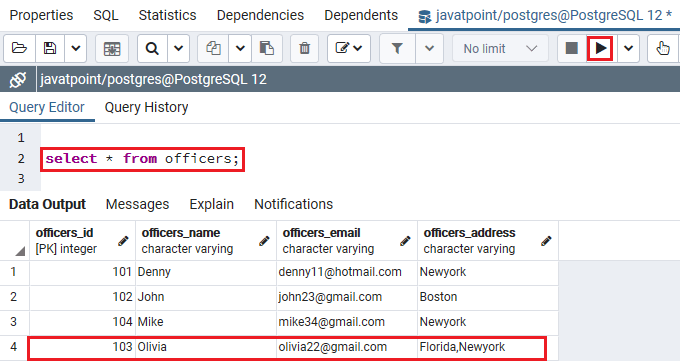680x361 pixels.
Task: Stop the running query
Action: click(x=572, y=48)
